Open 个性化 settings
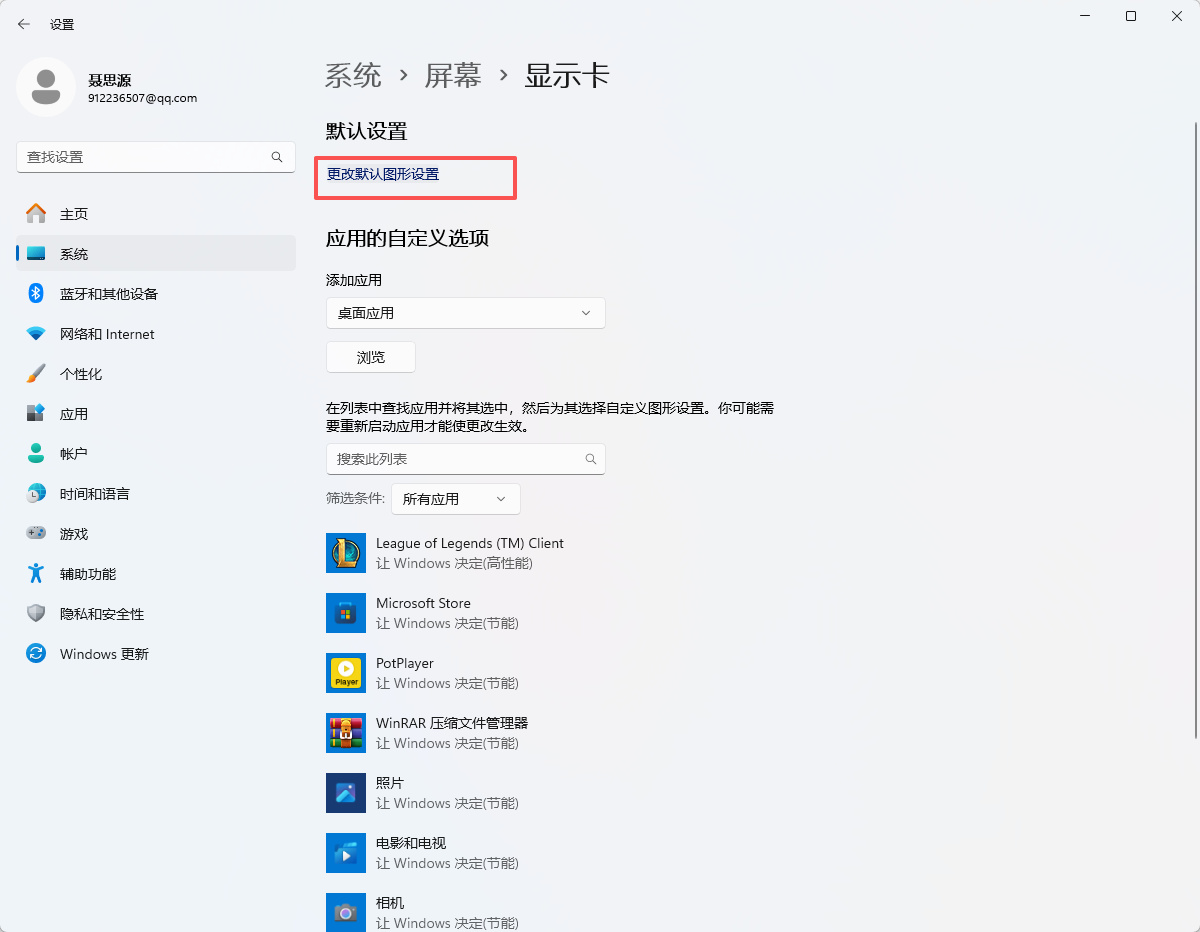 click(x=156, y=373)
